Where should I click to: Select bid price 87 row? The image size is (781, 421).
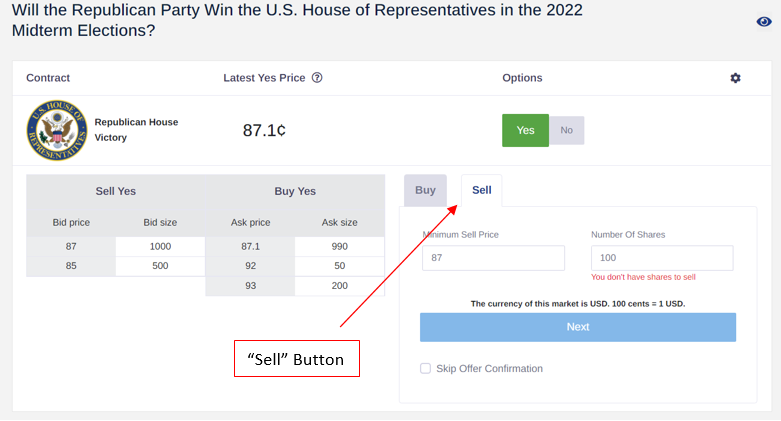(x=116, y=247)
